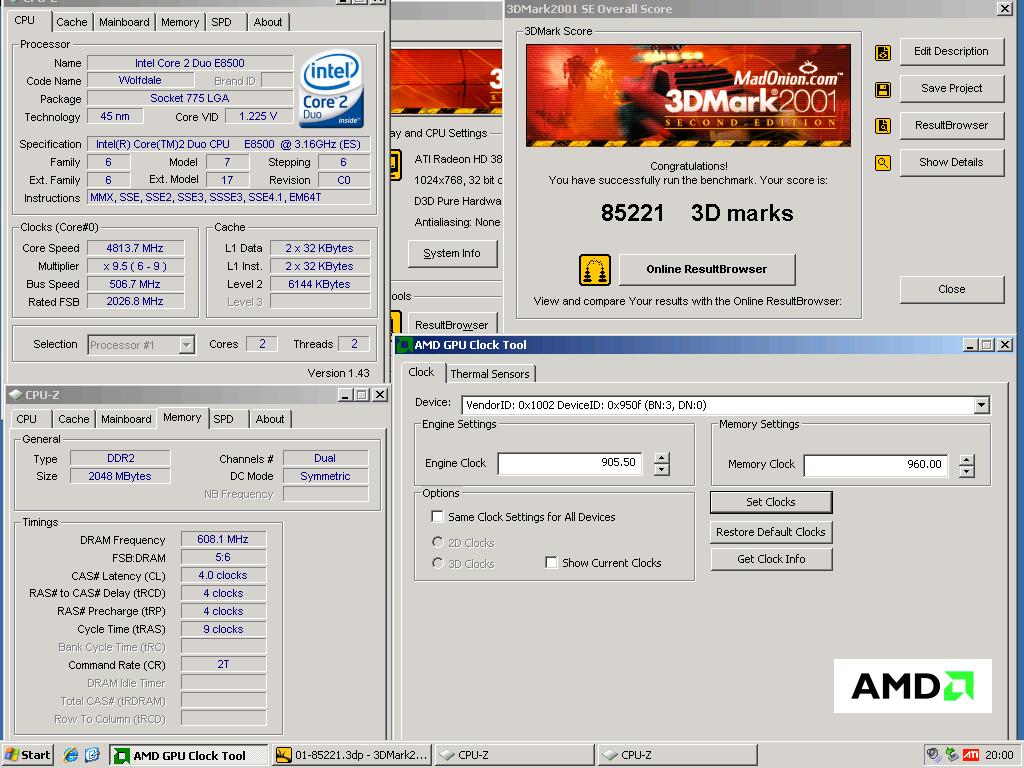Toggle the Show Current Clocks checkbox
Image resolution: width=1024 pixels, height=768 pixels.
pos(551,562)
